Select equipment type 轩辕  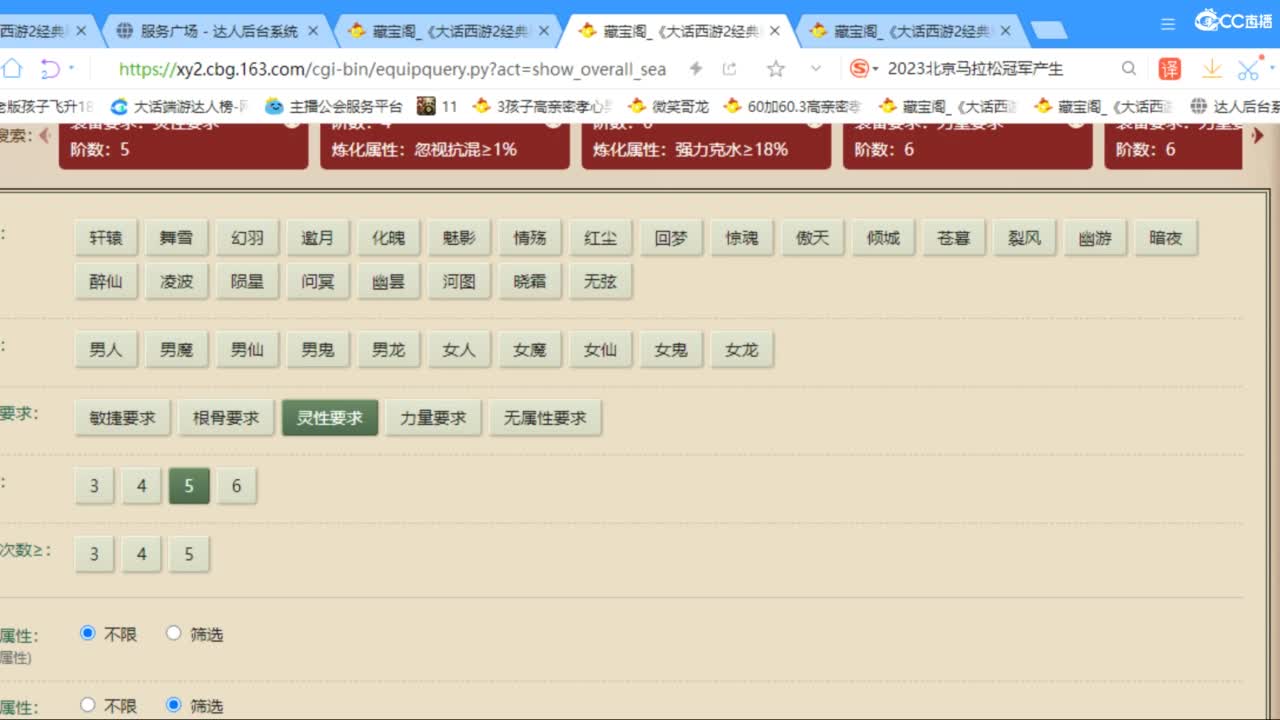106,238
